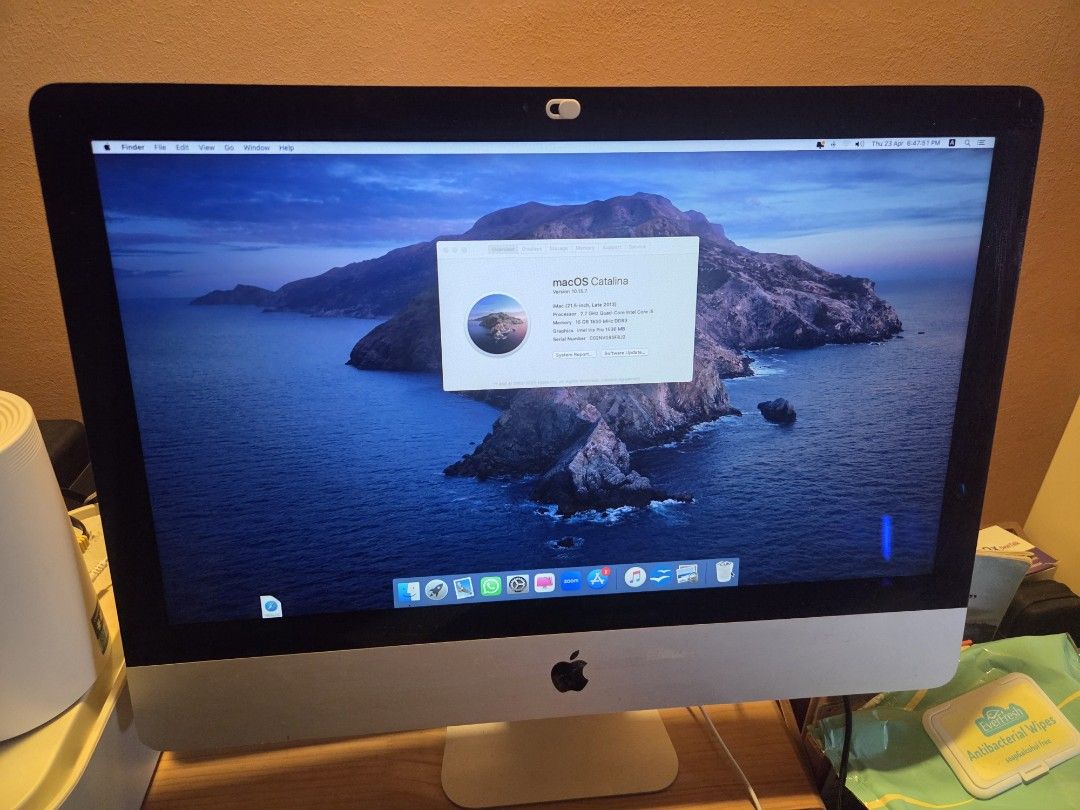Switch to the Displays tab
1080x810 pixels.
(x=532, y=248)
